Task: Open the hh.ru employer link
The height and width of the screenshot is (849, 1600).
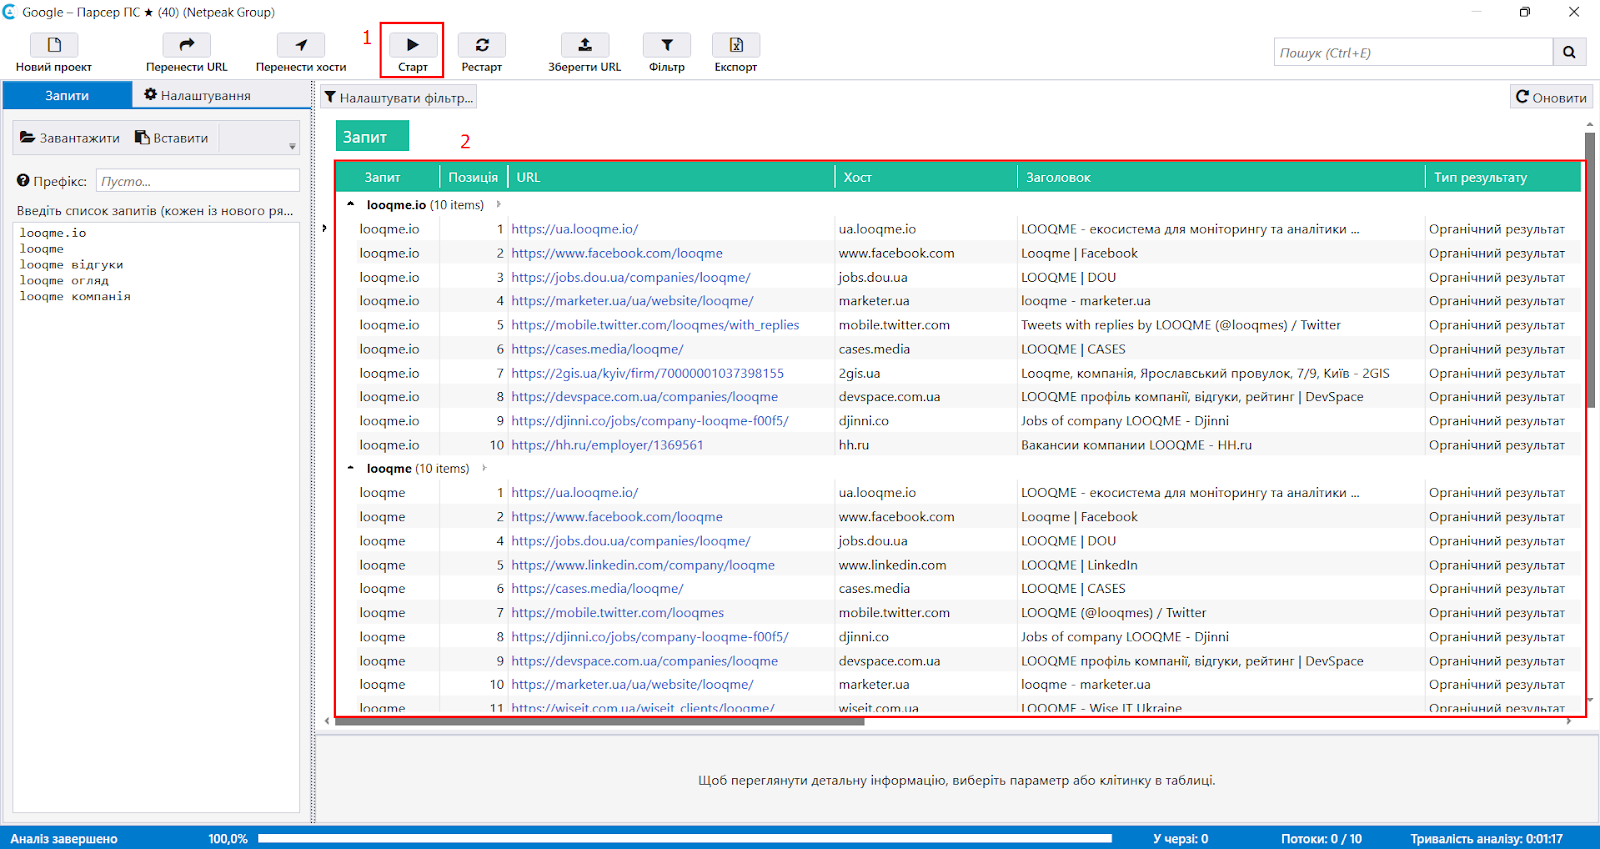Action: [607, 445]
